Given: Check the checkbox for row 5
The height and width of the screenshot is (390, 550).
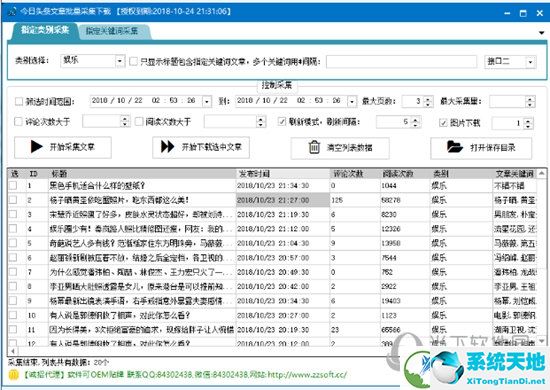Looking at the screenshot, I should 13,243.
